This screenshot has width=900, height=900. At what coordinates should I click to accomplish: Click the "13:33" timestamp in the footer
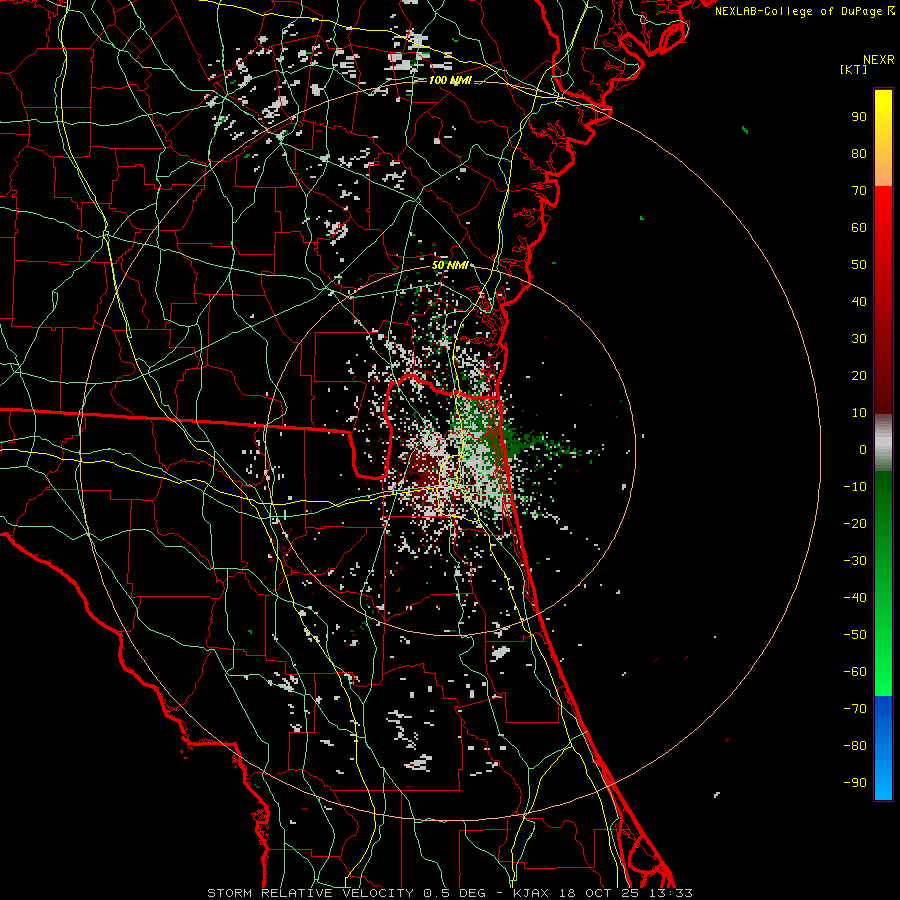click(x=671, y=893)
